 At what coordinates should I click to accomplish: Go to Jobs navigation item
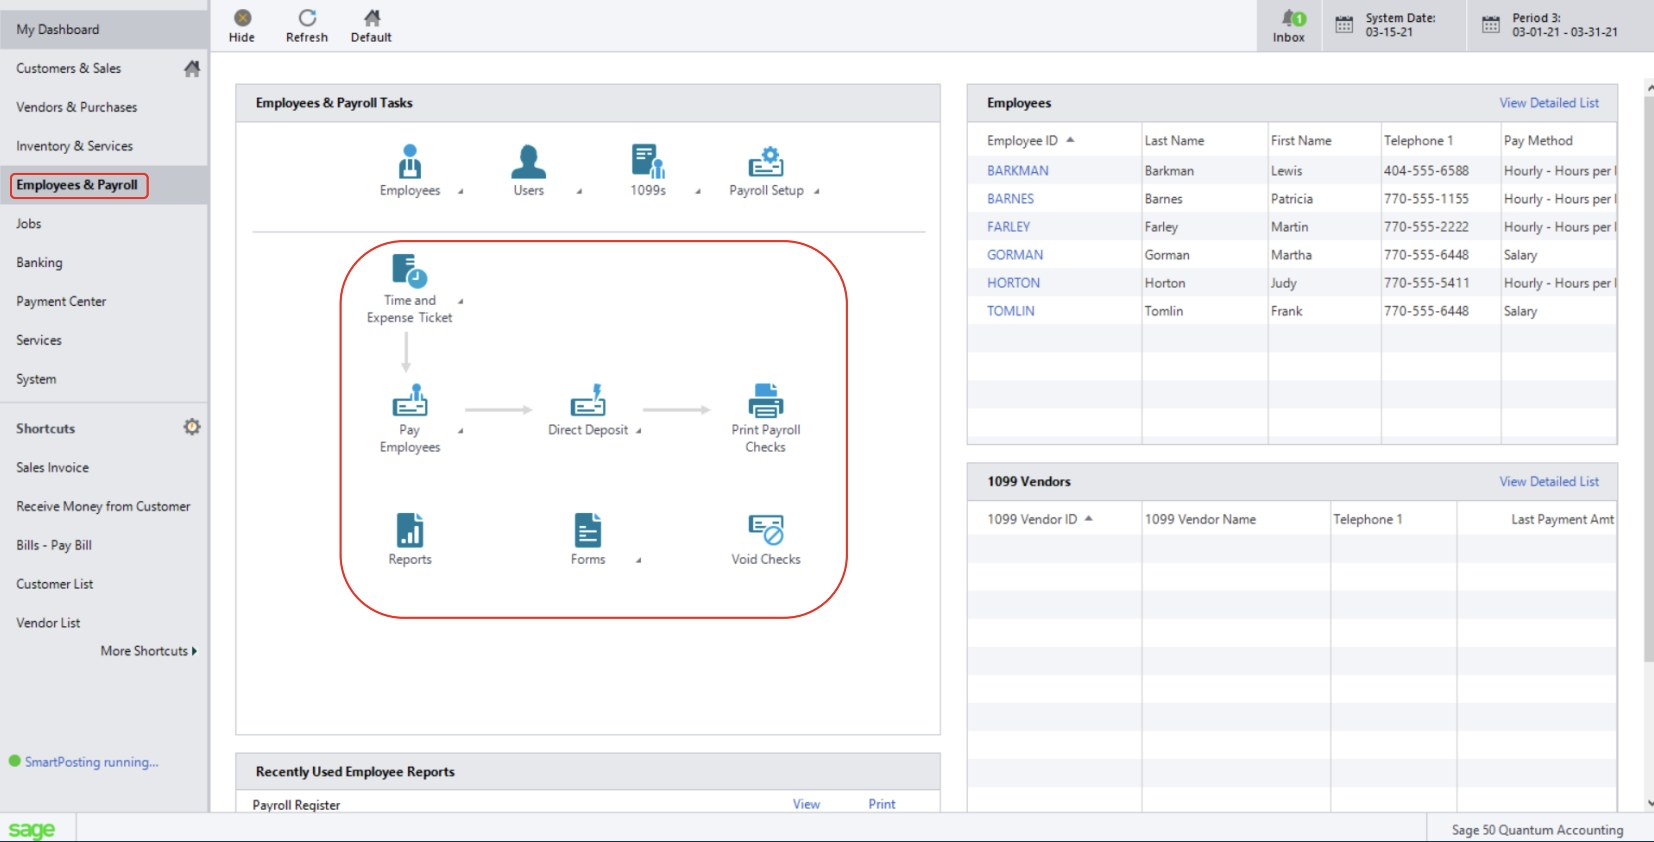29,224
